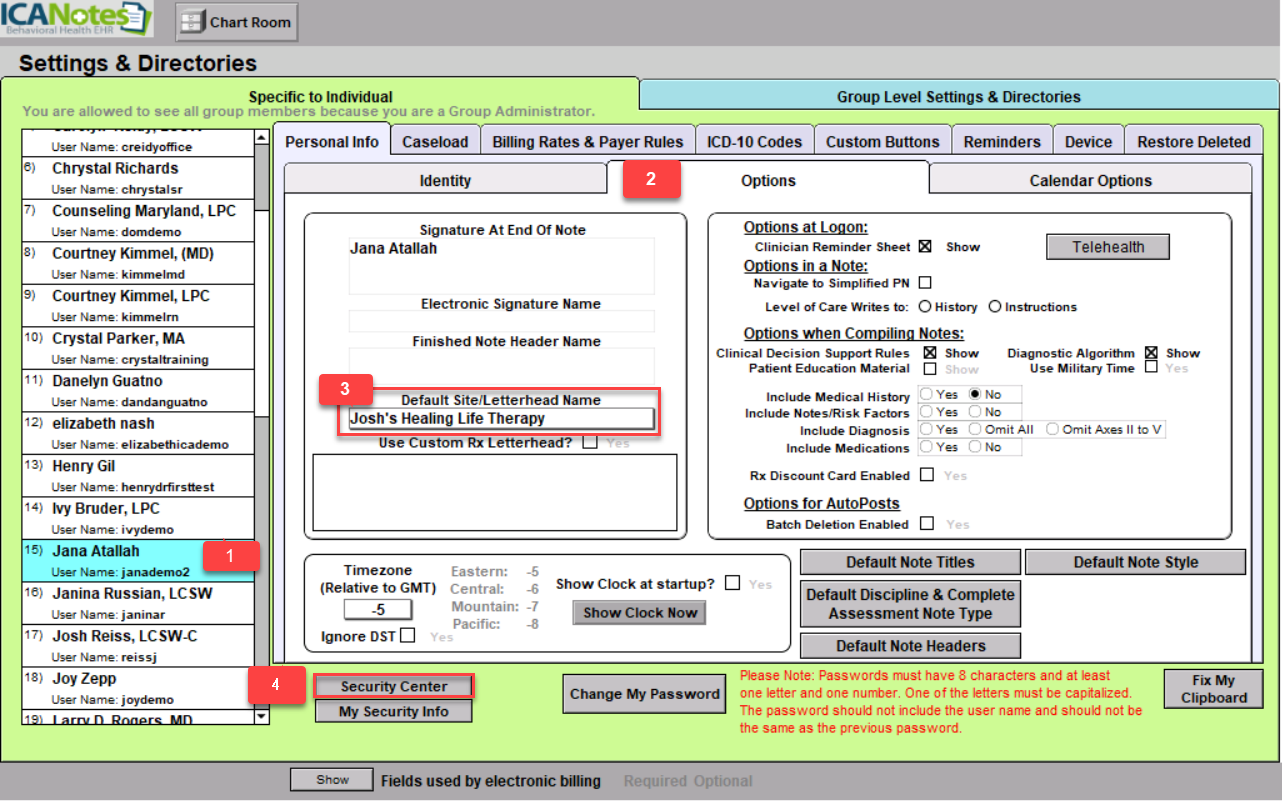
Task: Switch to Group Level Settings & Directories
Action: click(958, 97)
